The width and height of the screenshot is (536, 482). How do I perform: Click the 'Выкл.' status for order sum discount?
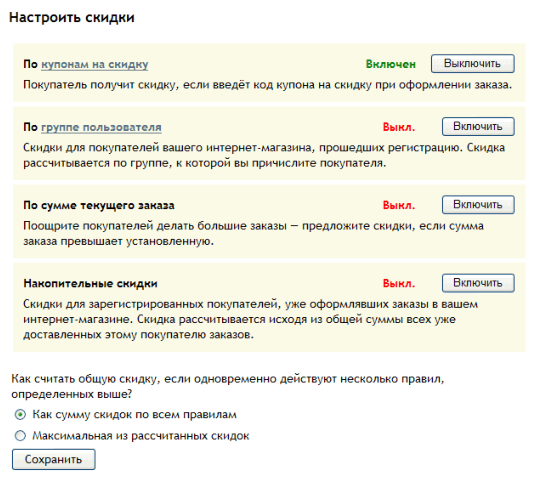[x=399, y=205]
